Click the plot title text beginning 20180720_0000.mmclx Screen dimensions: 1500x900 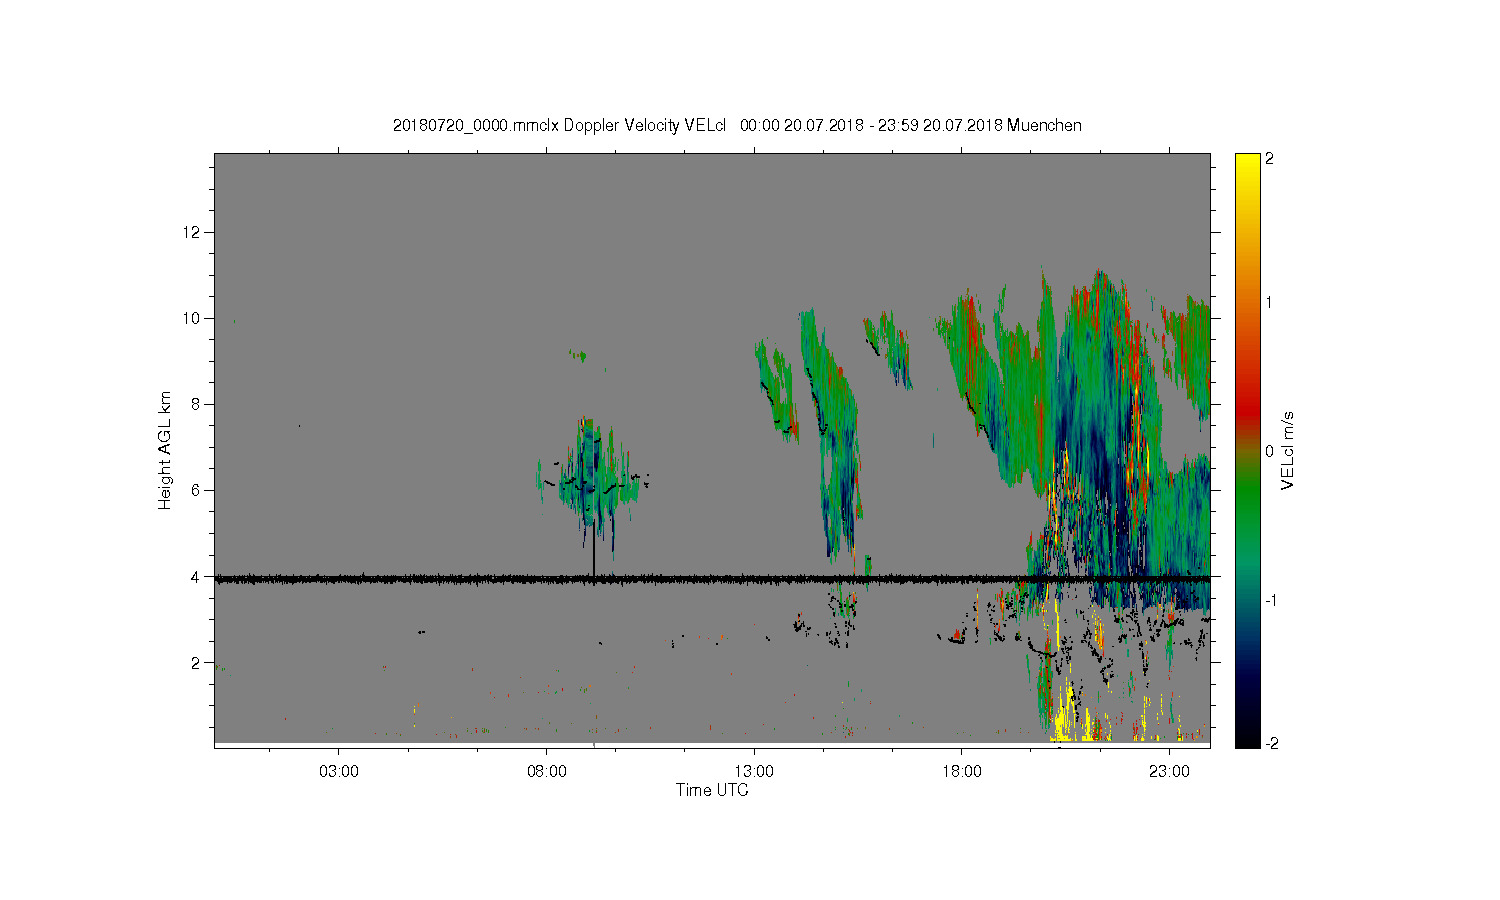737,125
